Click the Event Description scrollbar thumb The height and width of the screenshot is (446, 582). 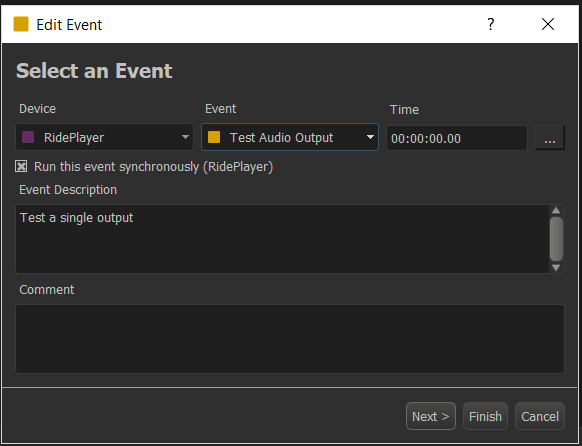pyautogui.click(x=556, y=239)
